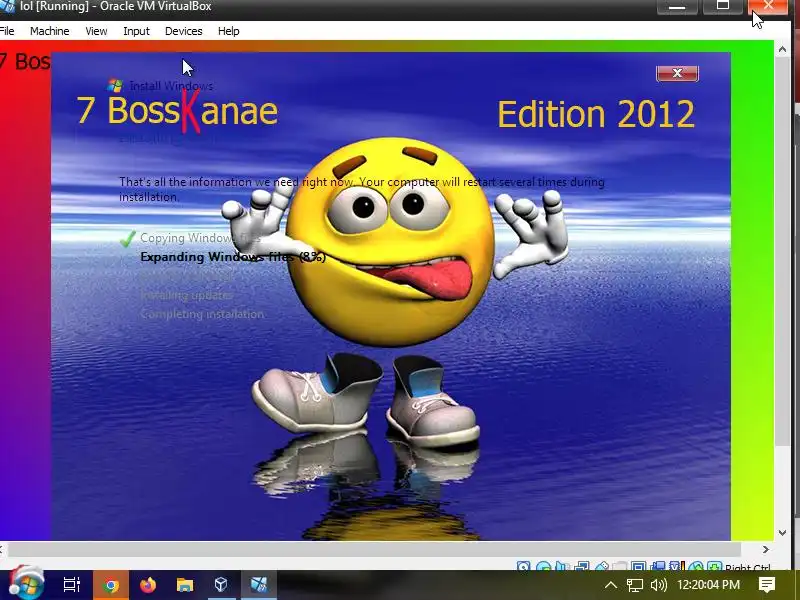Click the hard disk activity status icon
This screenshot has height=600, width=800.
(523, 566)
